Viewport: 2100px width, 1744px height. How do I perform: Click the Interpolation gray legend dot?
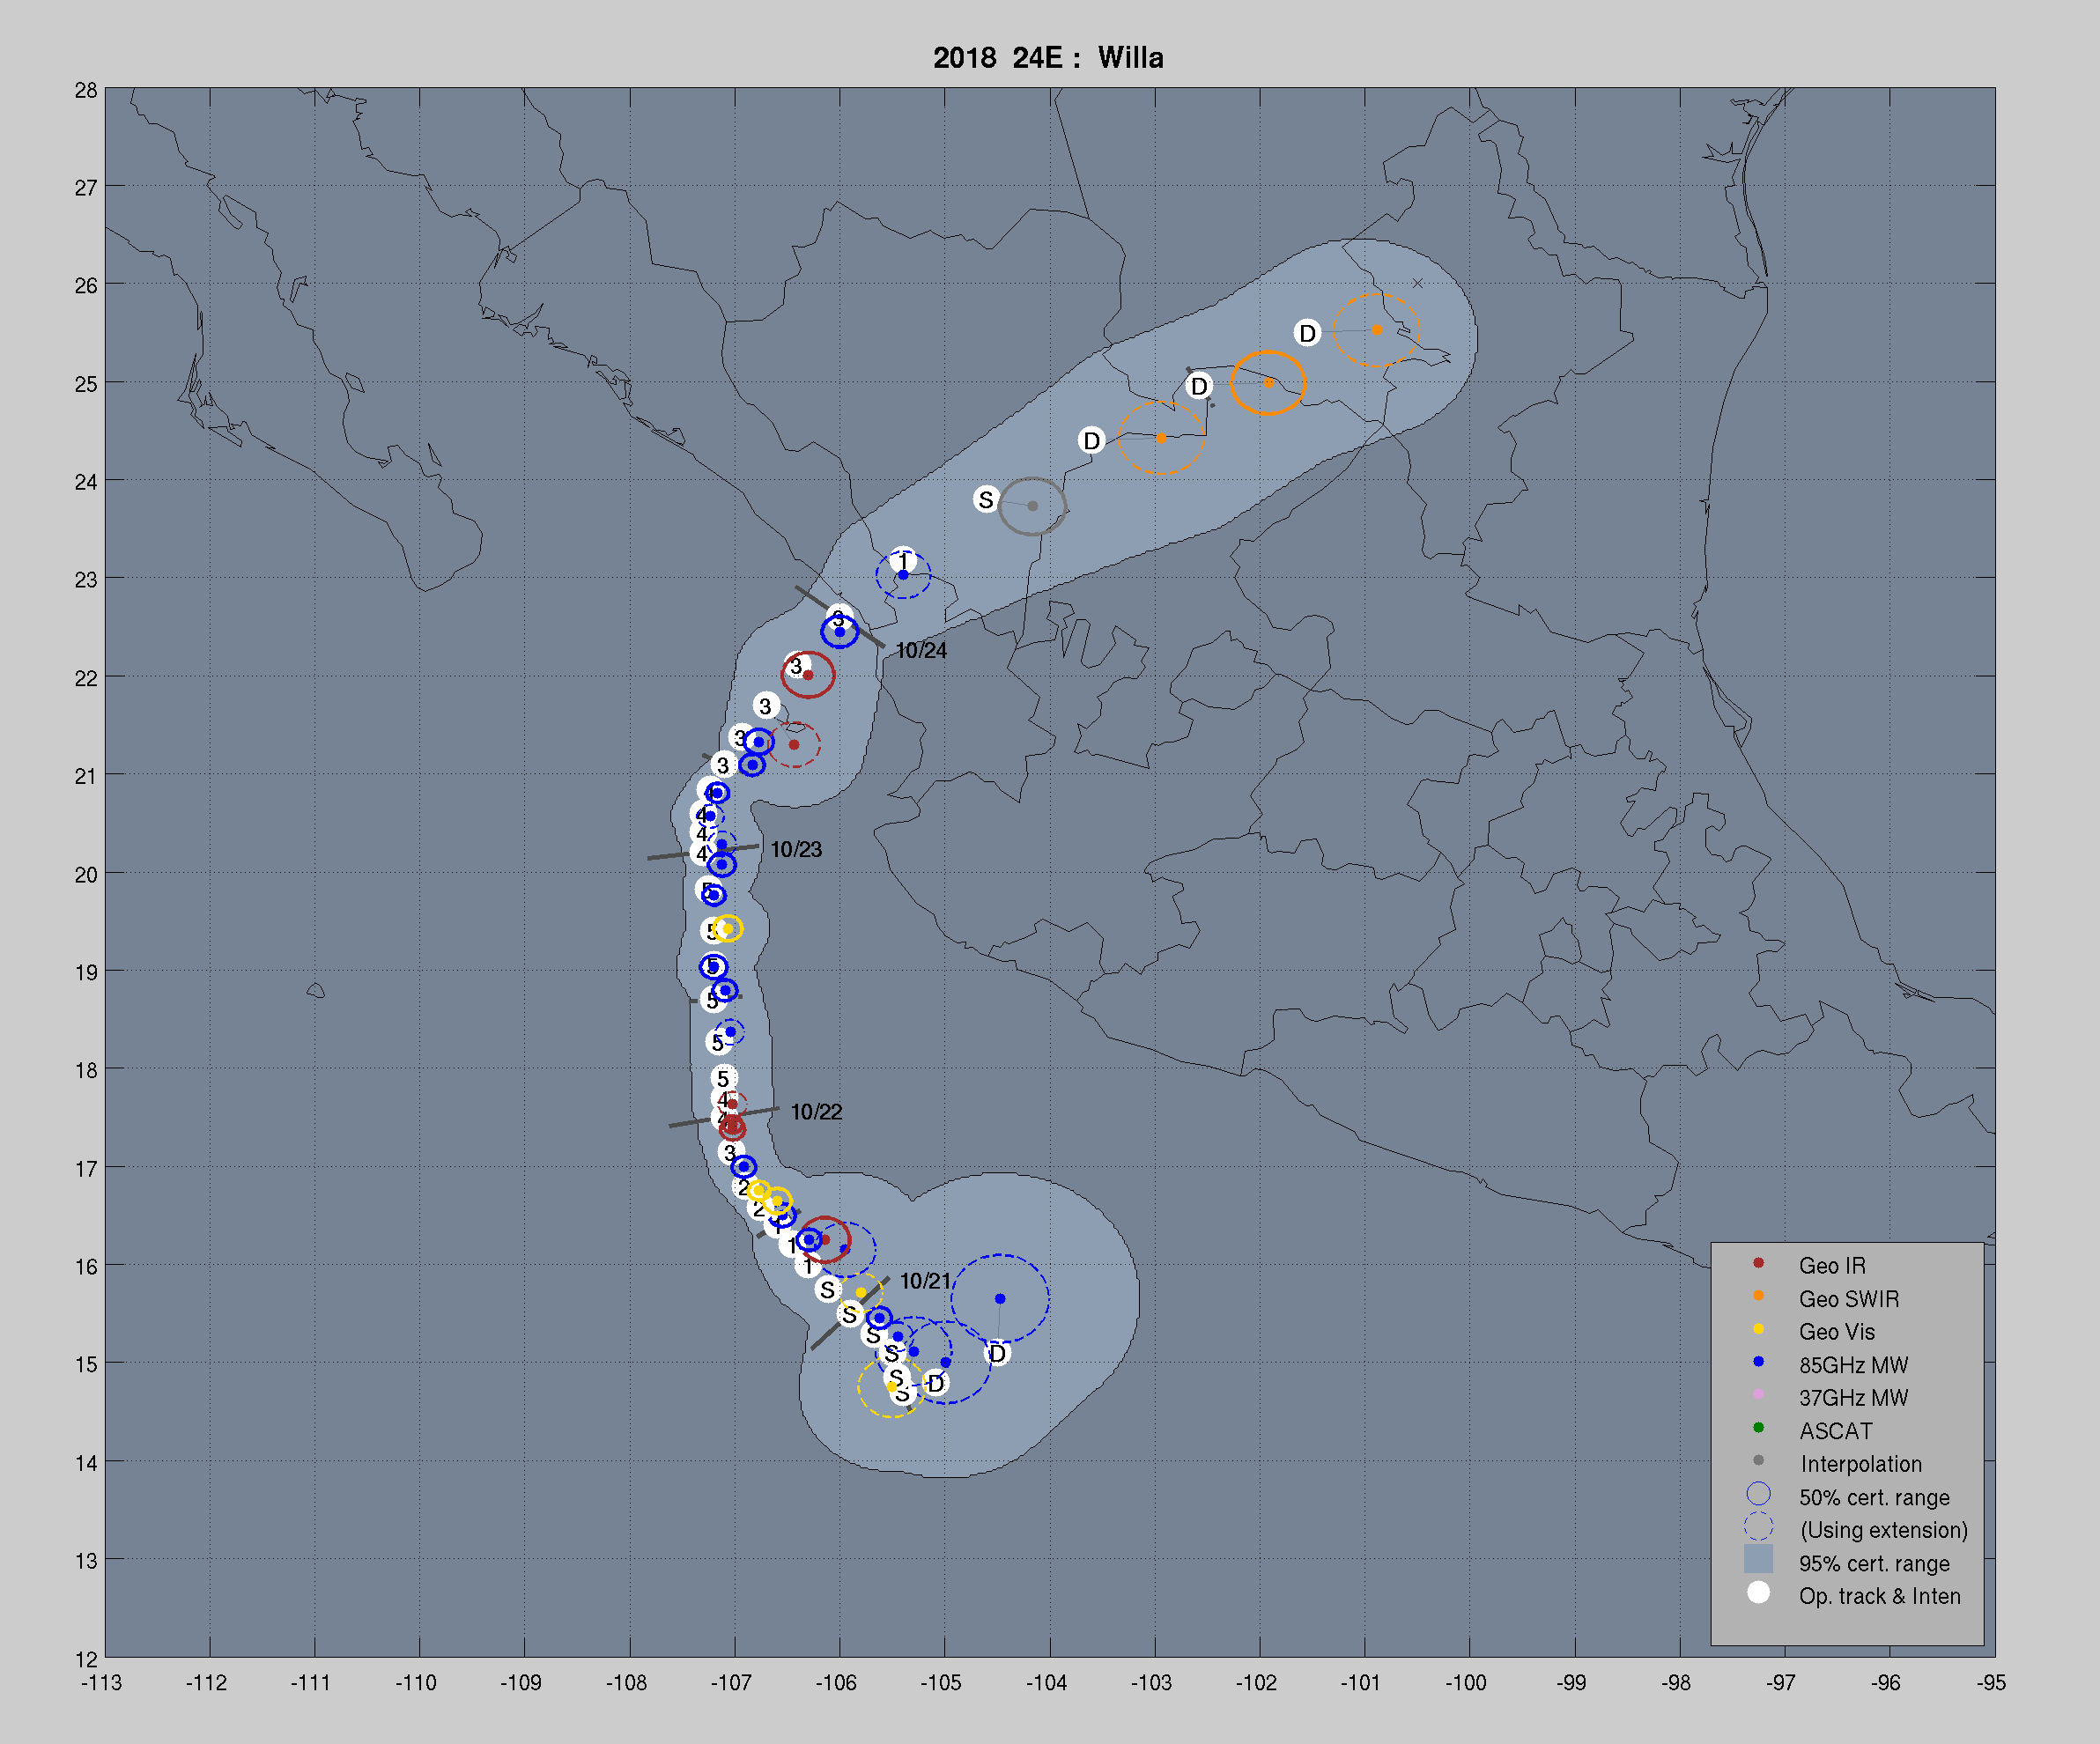point(1758,1461)
